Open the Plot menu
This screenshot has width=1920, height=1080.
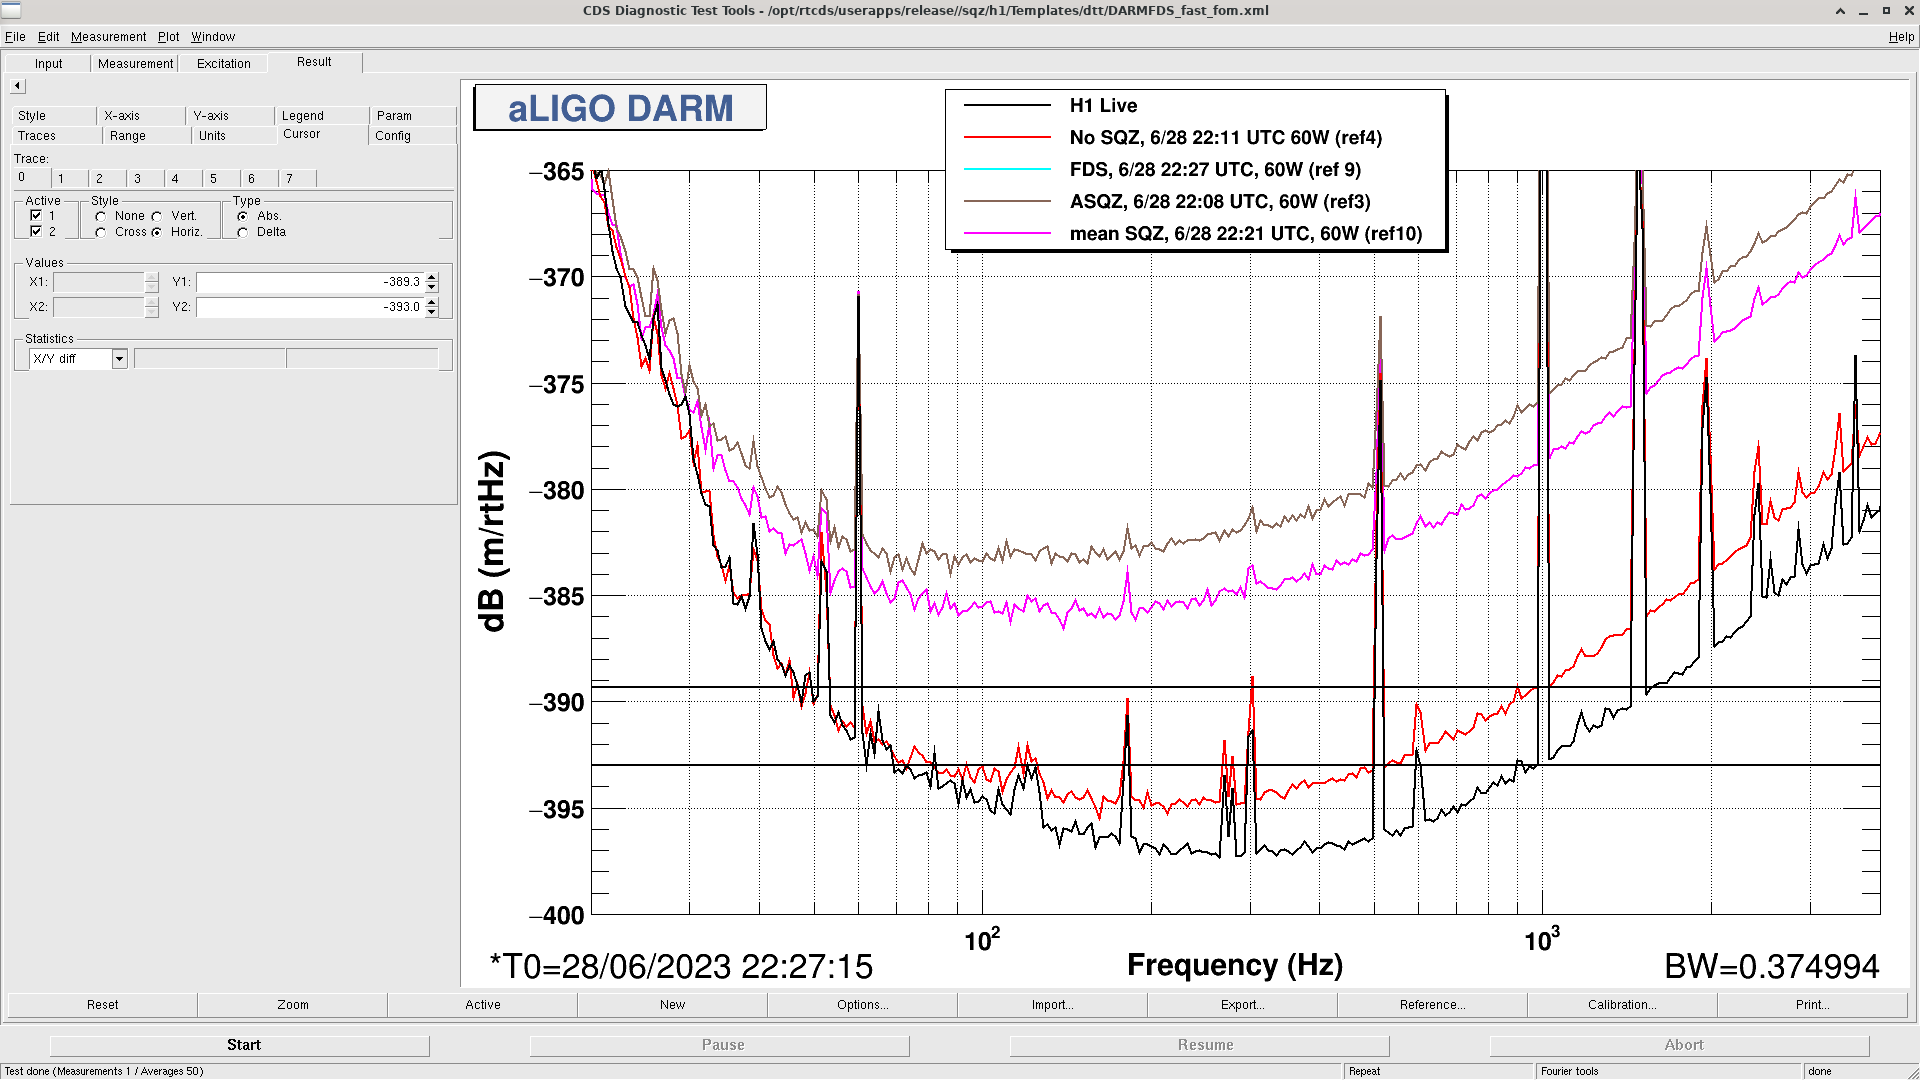(x=168, y=37)
